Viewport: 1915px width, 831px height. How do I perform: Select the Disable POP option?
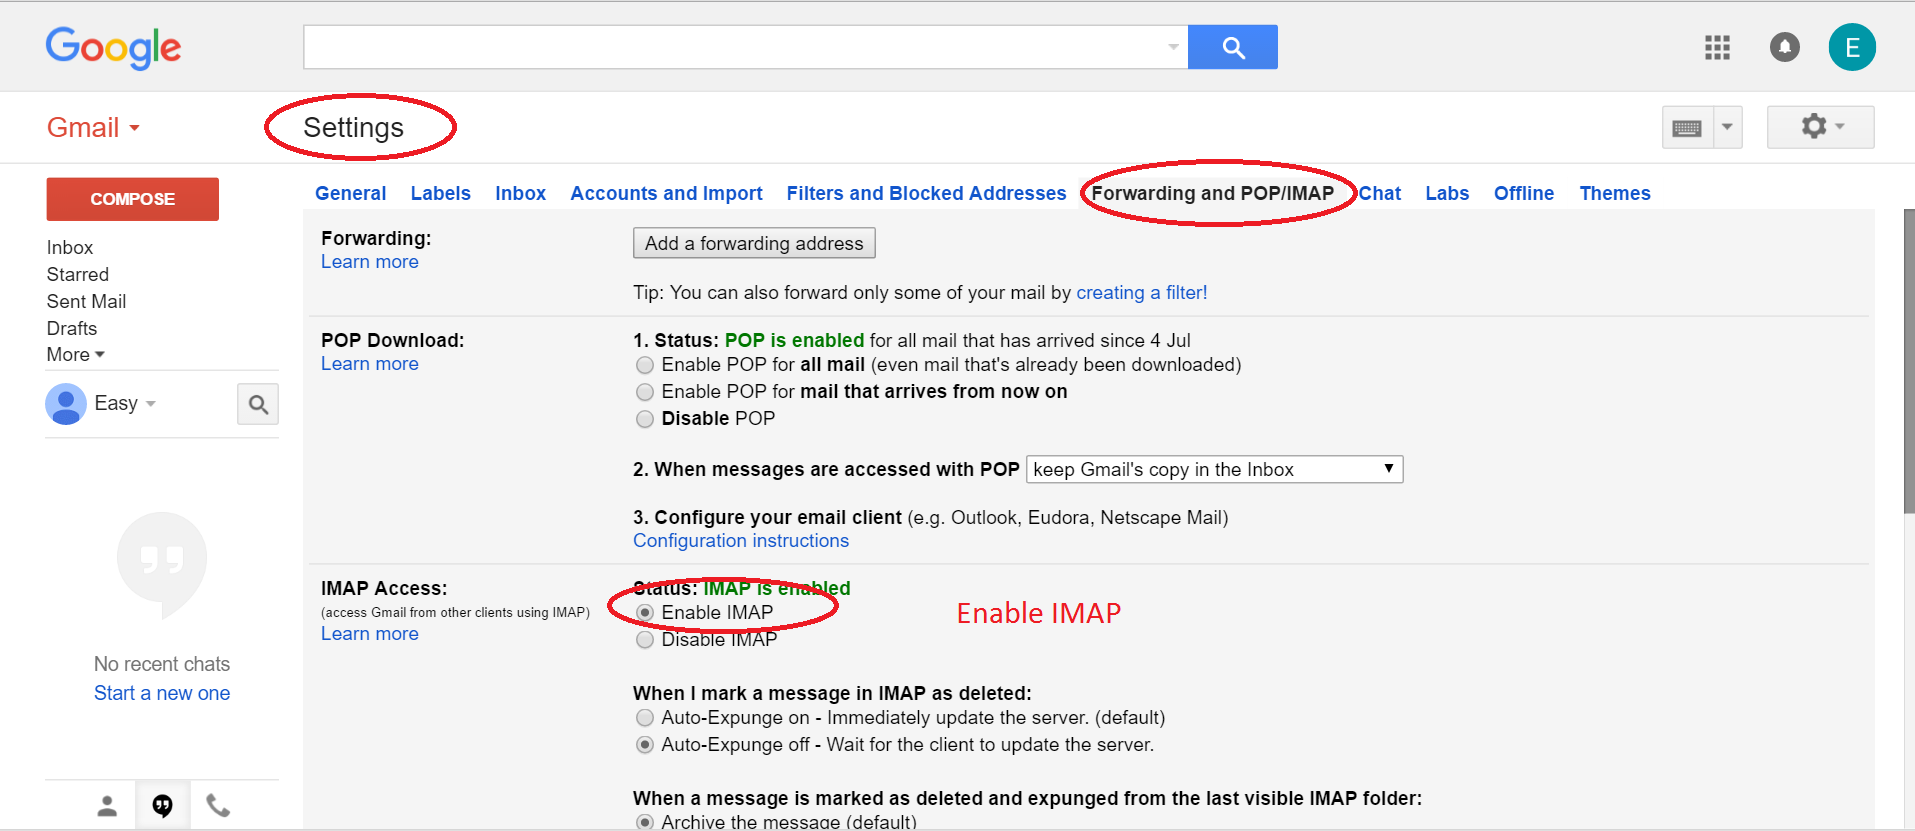[645, 419]
